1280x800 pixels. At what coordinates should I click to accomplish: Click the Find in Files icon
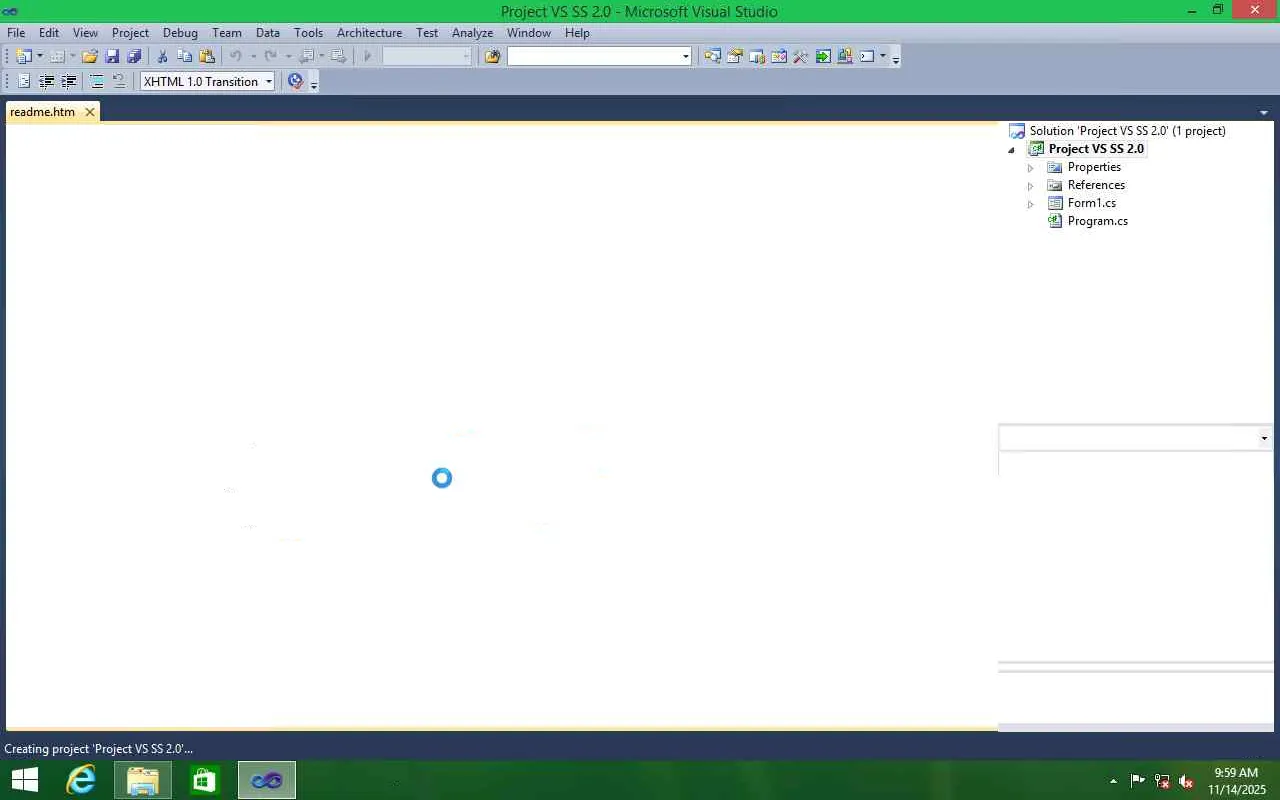492,57
